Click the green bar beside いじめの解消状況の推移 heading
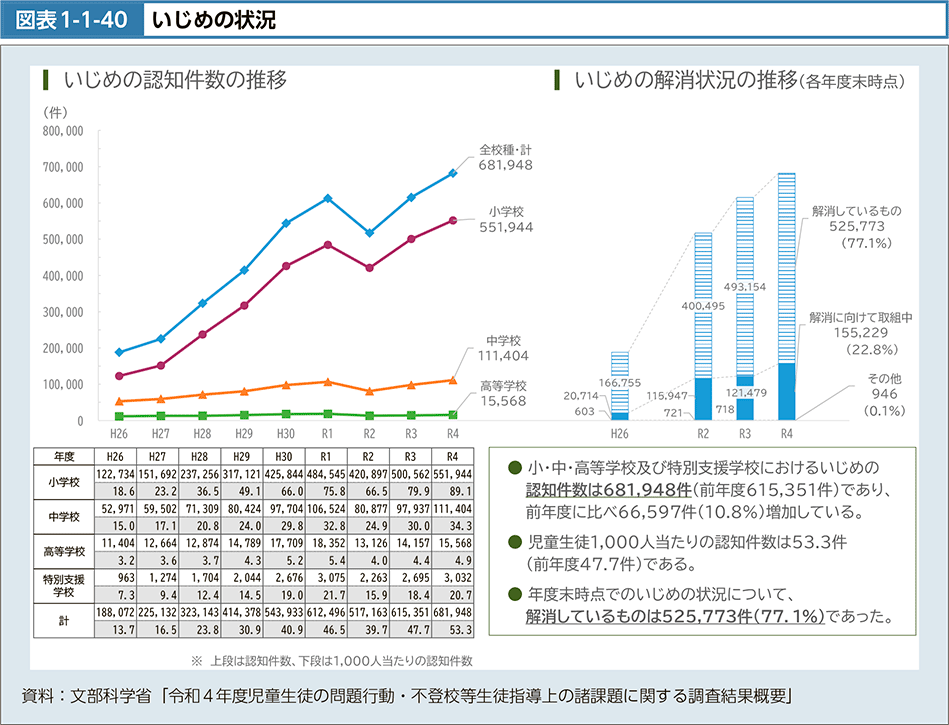Screen dimensions: 949x725 pyautogui.click(x=557, y=80)
